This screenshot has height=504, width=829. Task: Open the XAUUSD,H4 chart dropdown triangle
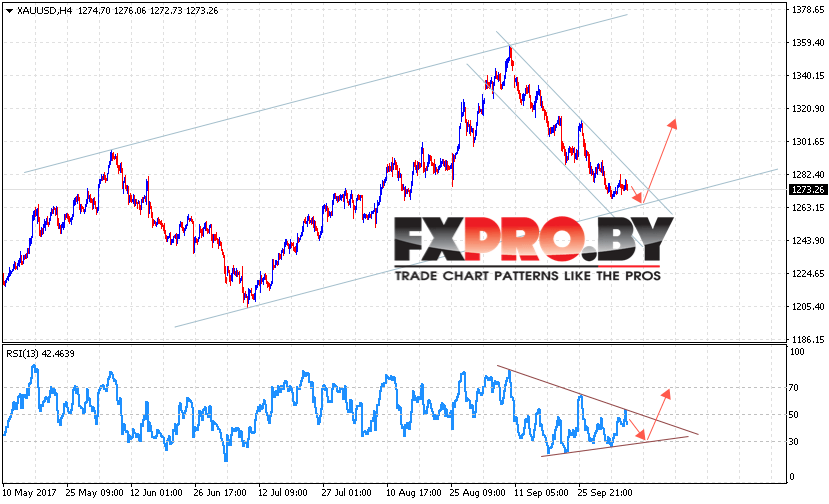tap(9, 11)
